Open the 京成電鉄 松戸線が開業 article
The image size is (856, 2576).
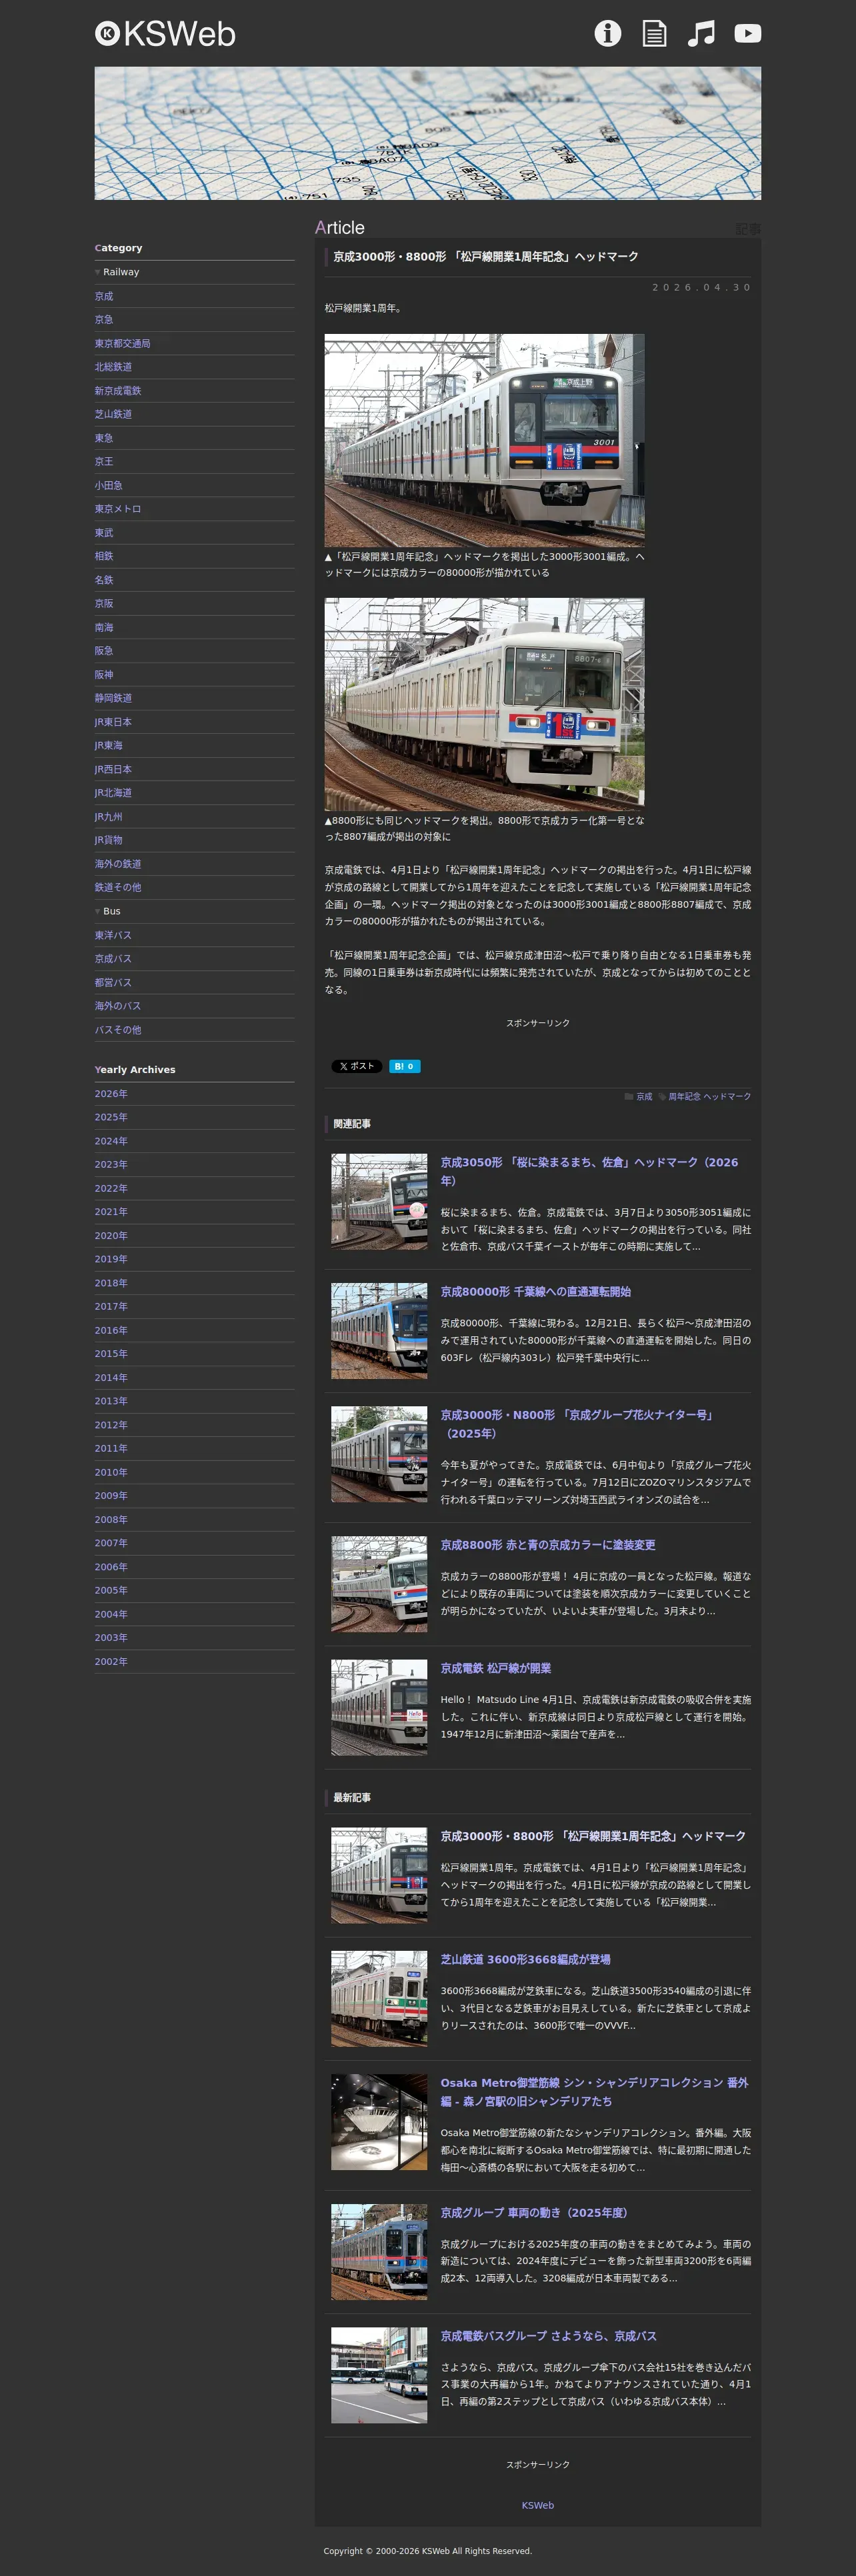(x=496, y=1668)
